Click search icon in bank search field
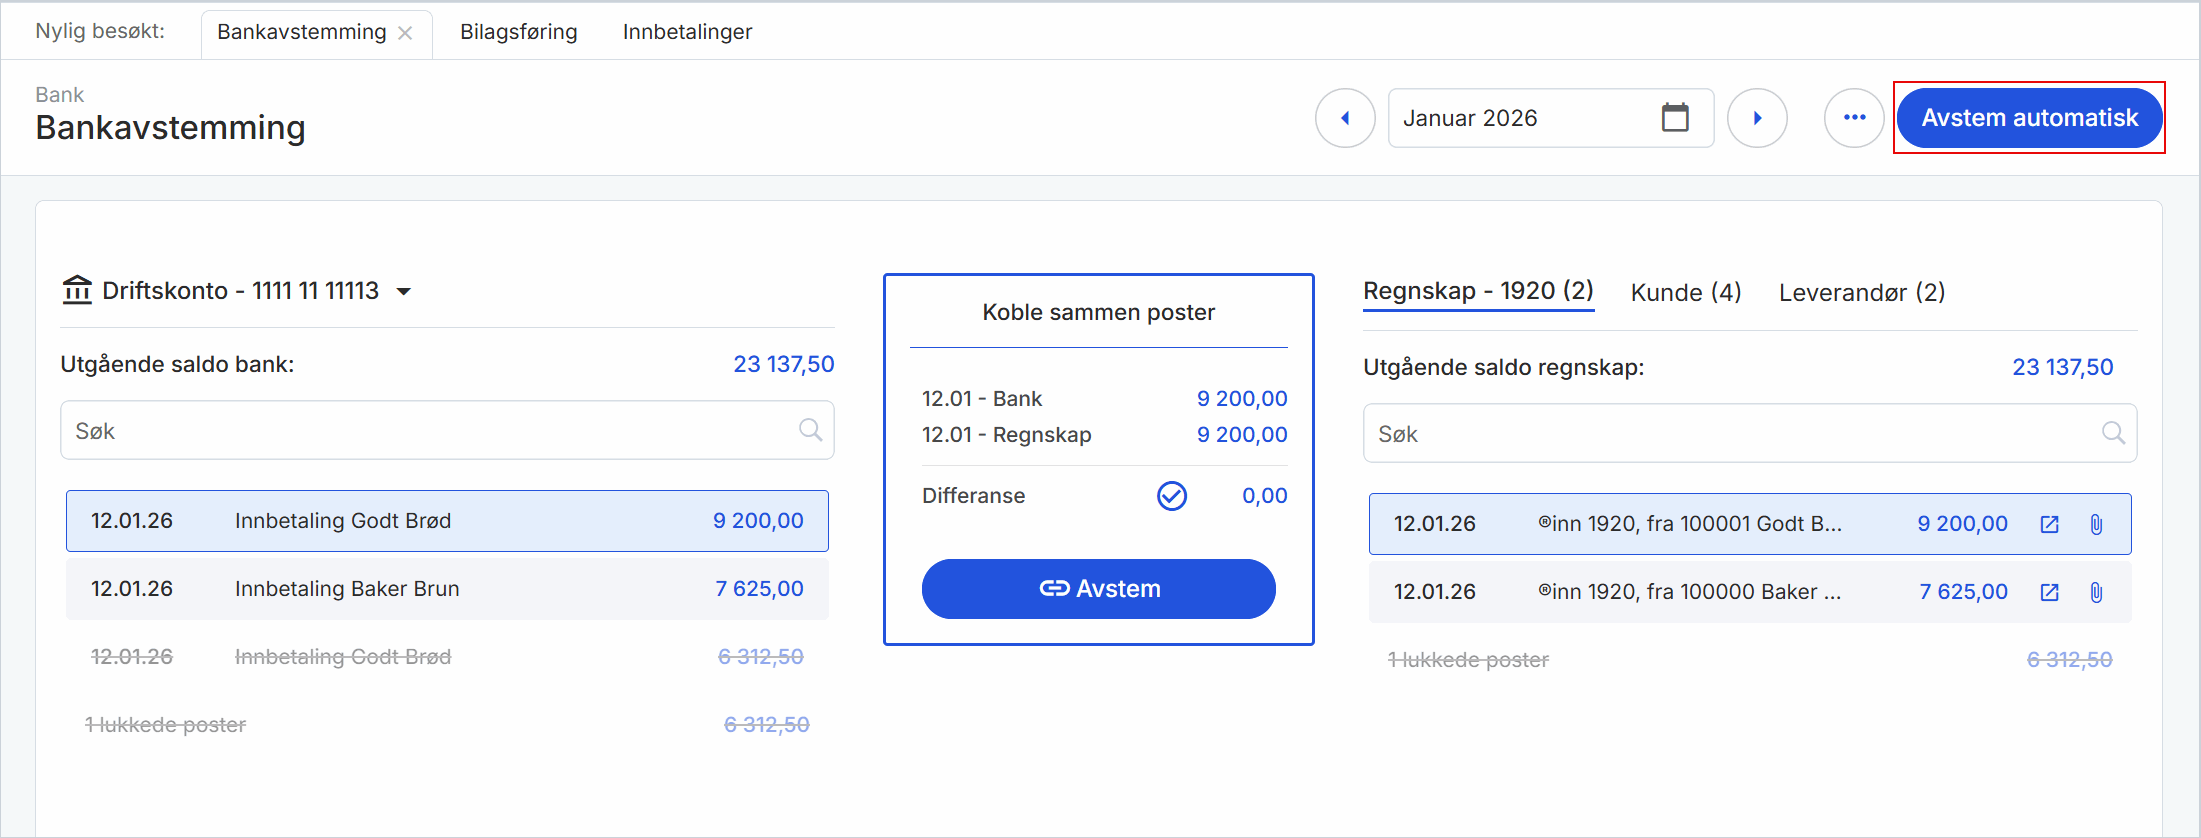The width and height of the screenshot is (2201, 838). tap(810, 430)
